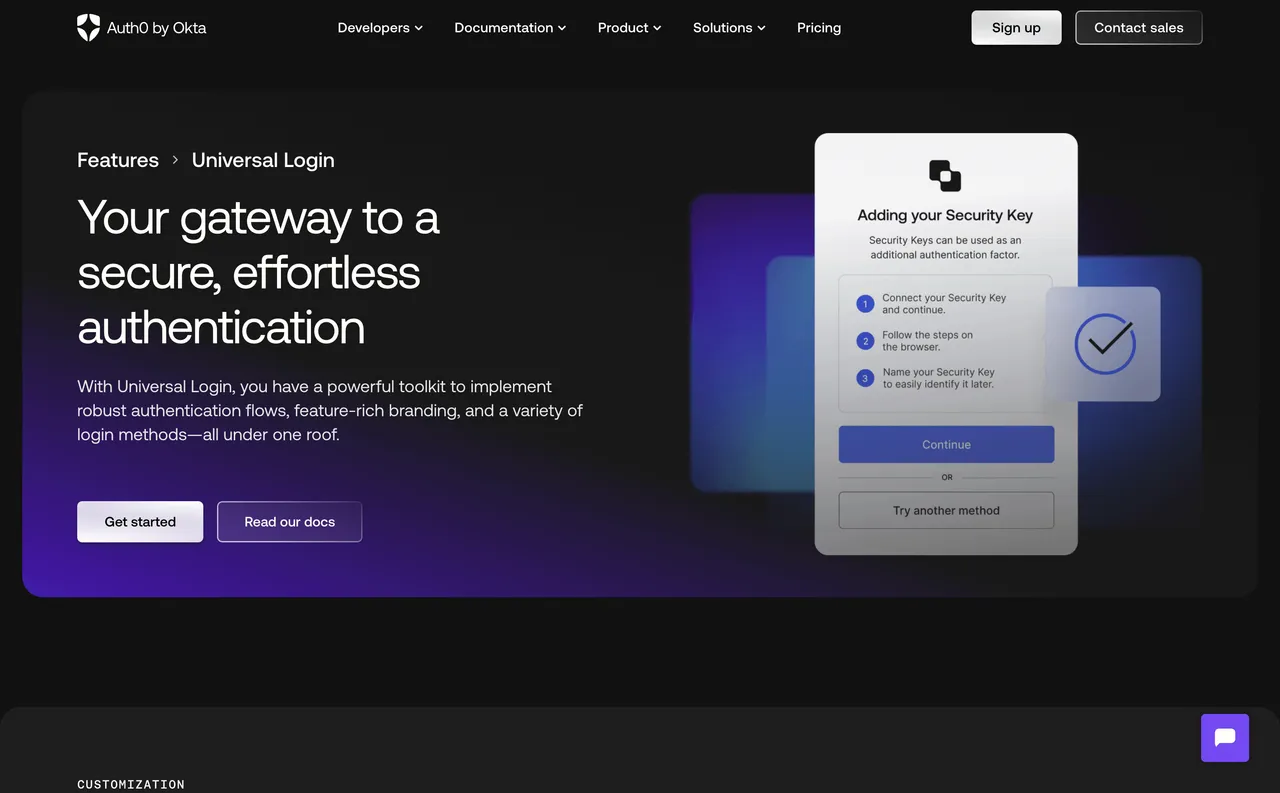
Task: Click the Universal Login breadcrumb
Action: pos(262,160)
